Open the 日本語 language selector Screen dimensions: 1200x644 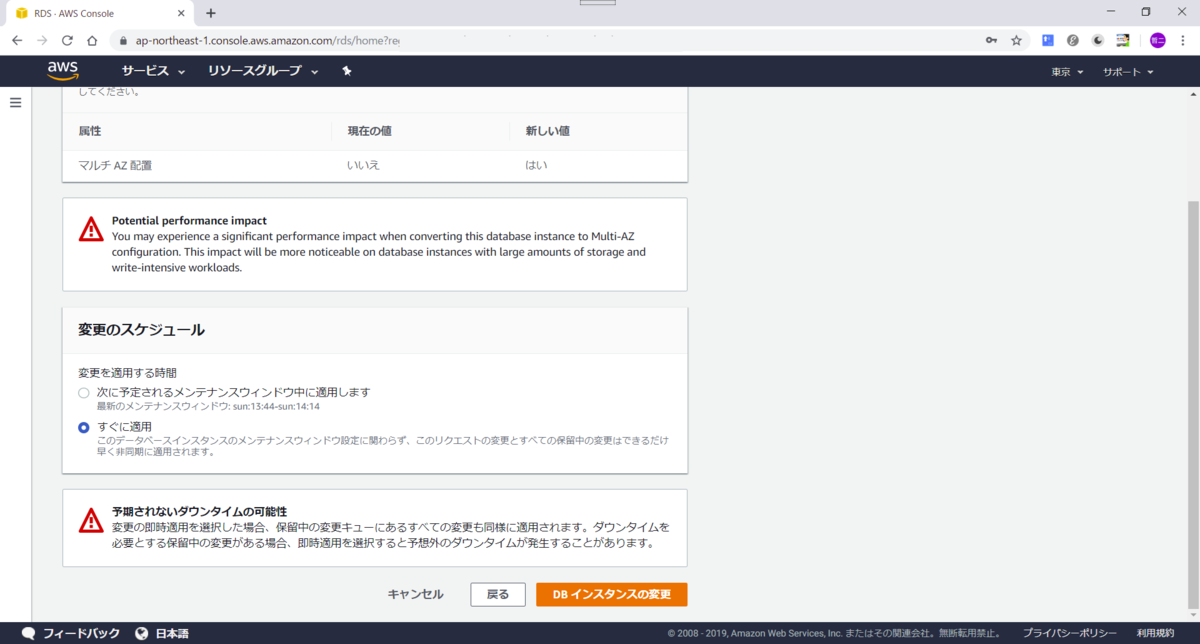172,634
